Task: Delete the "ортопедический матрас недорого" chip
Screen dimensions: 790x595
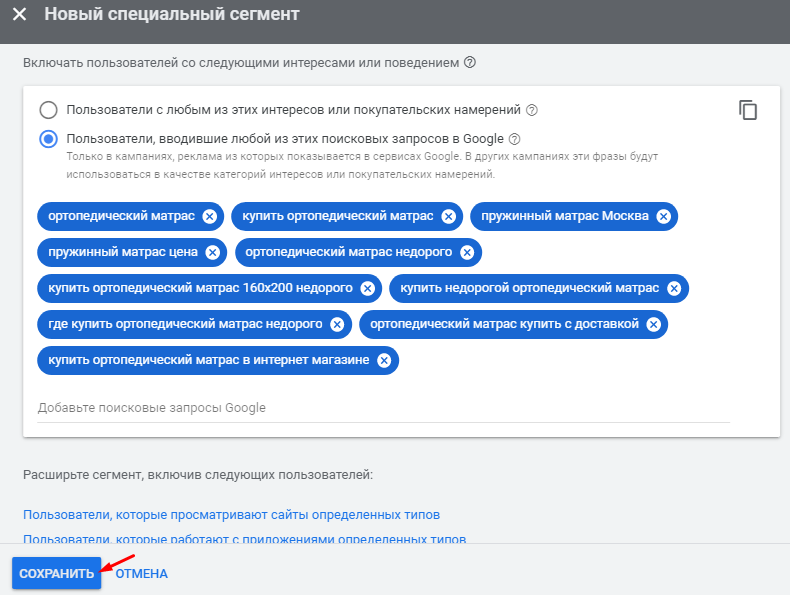Action: 467,252
